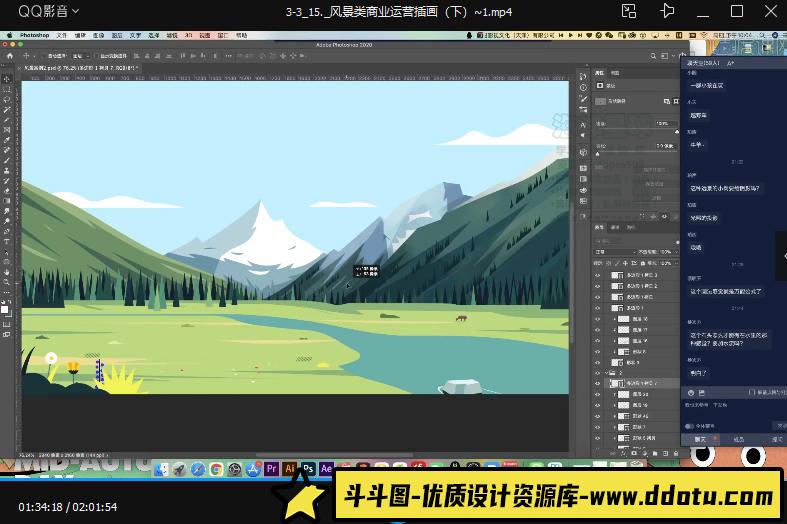Screen dimensions: 787x524
Task: Click the mask feather slider handle
Action: (597, 154)
